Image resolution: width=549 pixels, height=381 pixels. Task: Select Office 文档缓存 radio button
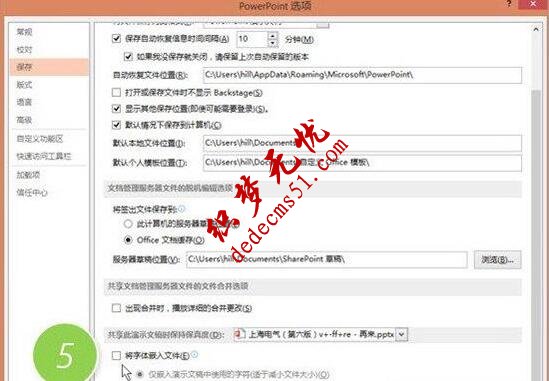coord(128,240)
